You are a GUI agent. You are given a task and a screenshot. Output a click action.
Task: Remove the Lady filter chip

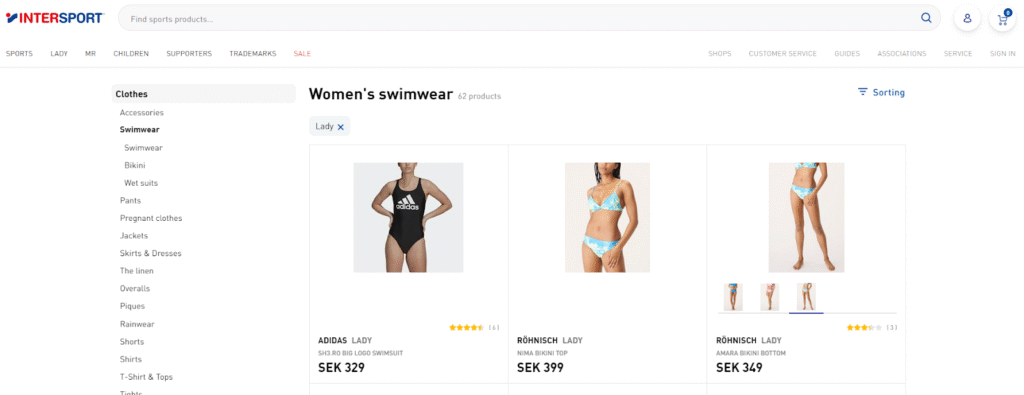(340, 127)
